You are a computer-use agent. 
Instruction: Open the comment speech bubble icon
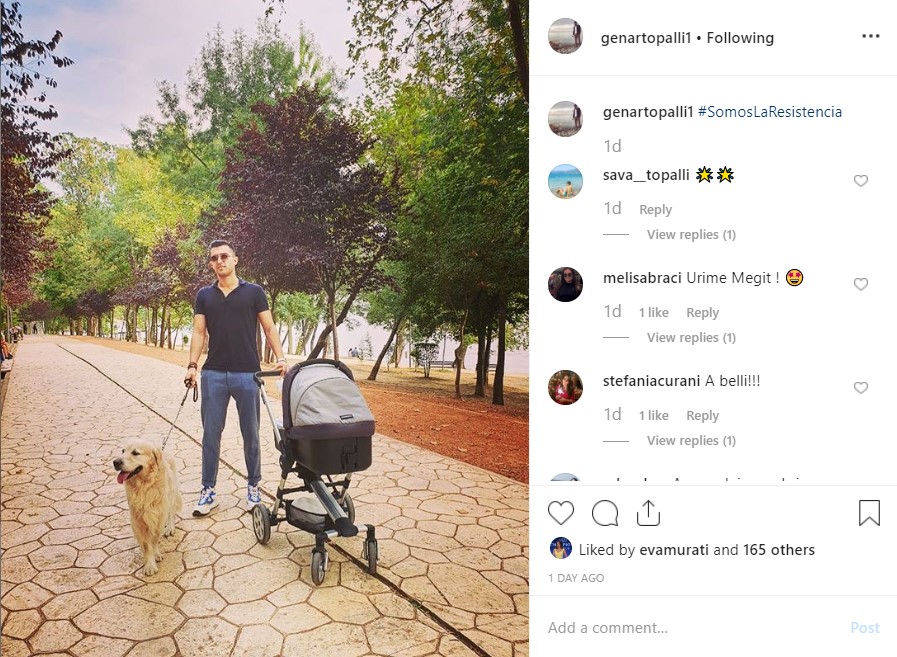coord(605,513)
